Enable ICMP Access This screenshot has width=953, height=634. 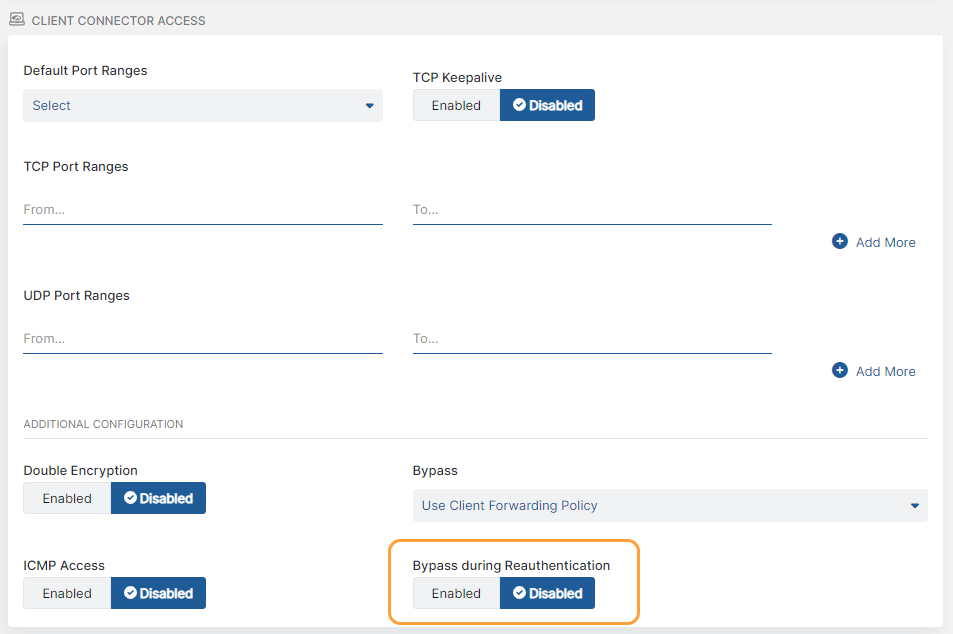tap(67, 593)
